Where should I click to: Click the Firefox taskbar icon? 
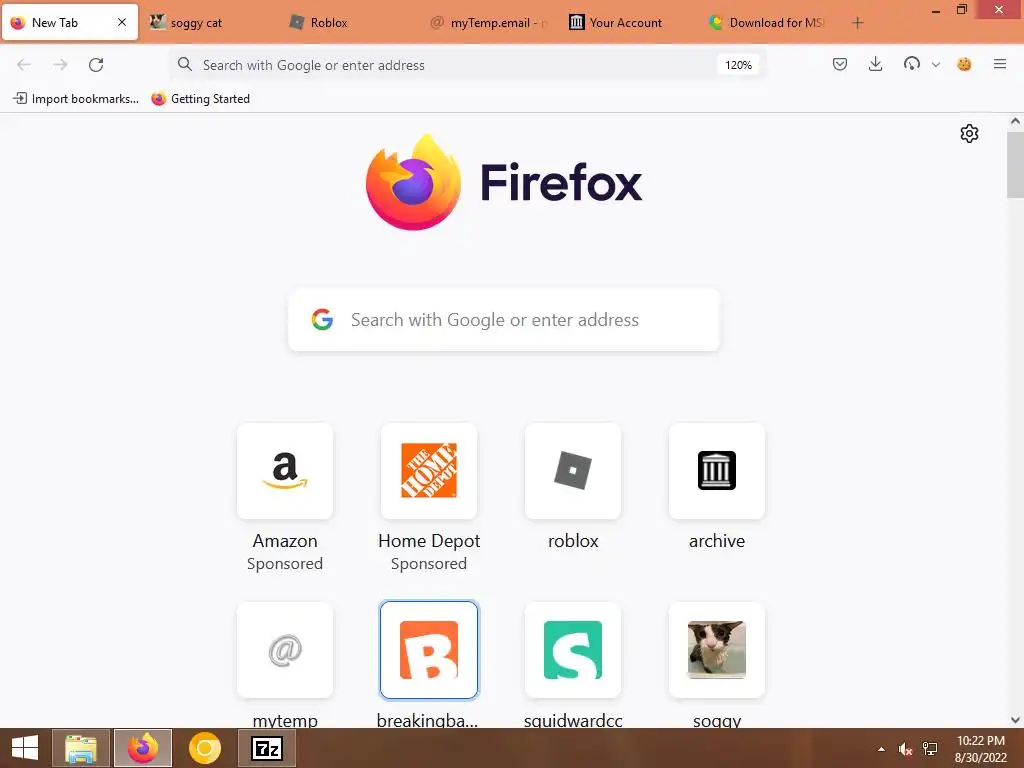click(143, 748)
